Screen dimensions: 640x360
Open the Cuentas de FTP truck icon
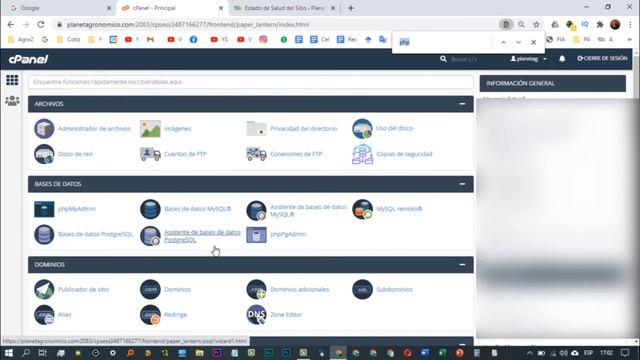[150, 154]
